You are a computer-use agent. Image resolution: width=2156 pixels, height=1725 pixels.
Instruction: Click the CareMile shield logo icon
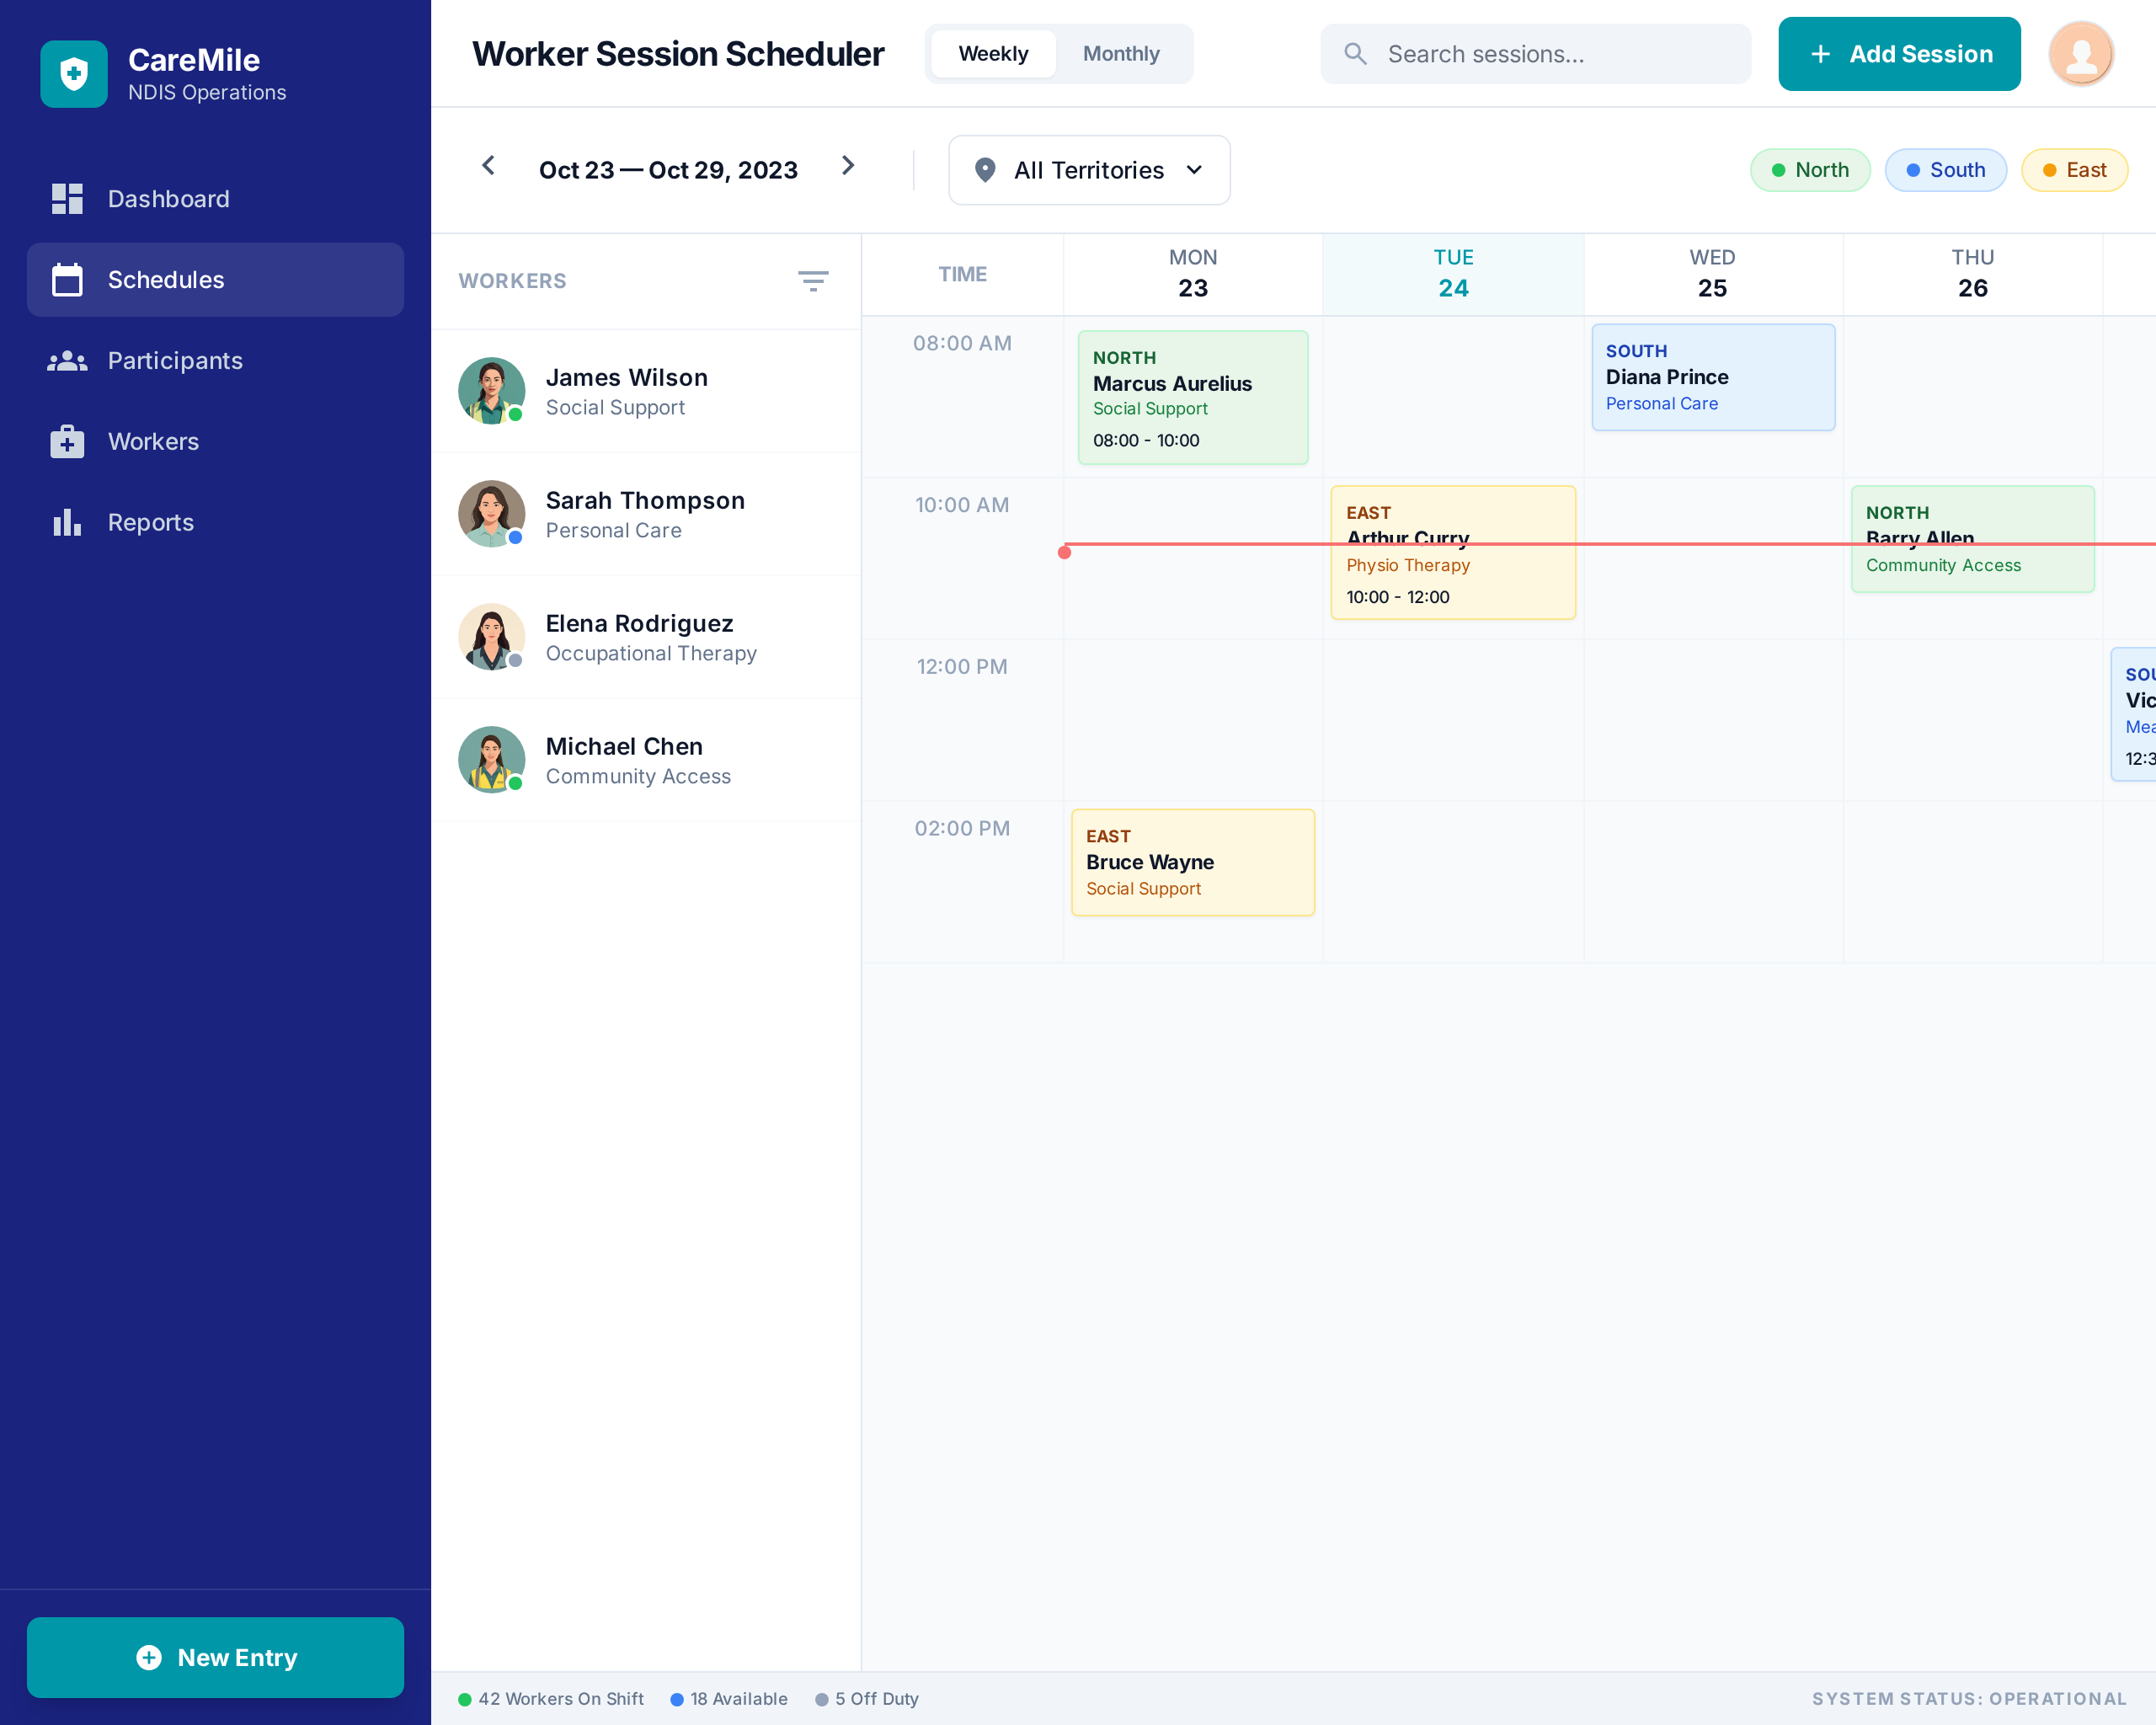click(73, 74)
